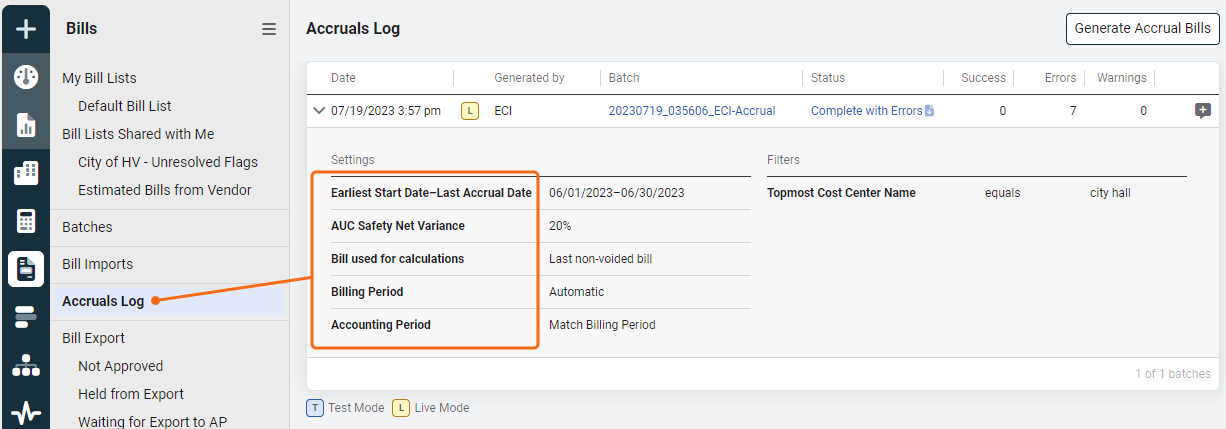Collapse the Bills menu with hamburger icon
The width and height of the screenshot is (1226, 429).
269,29
